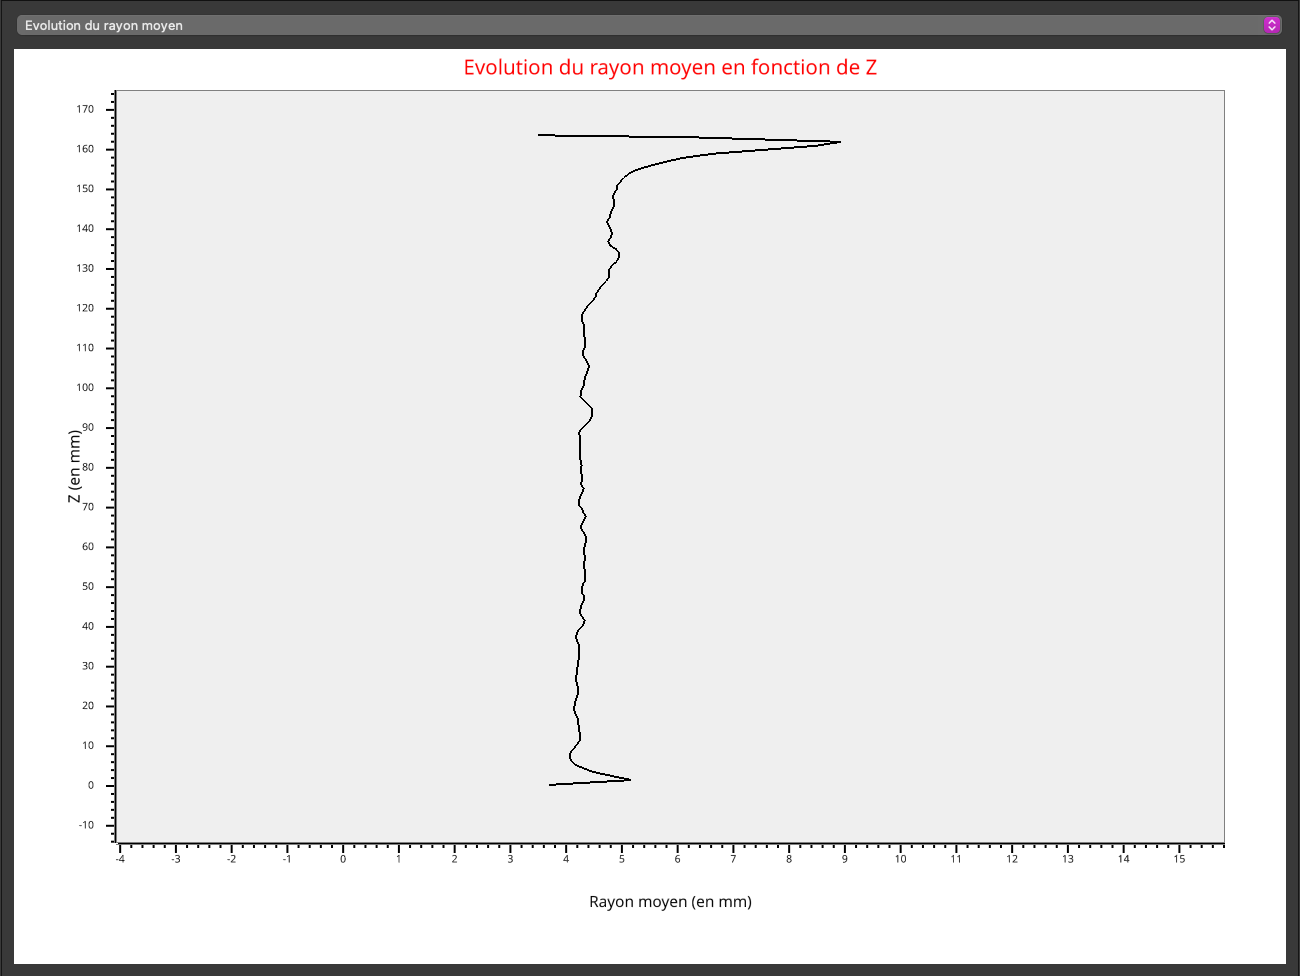This screenshot has height=976, width=1300.
Task: Click the red chart title text
Action: (x=669, y=68)
